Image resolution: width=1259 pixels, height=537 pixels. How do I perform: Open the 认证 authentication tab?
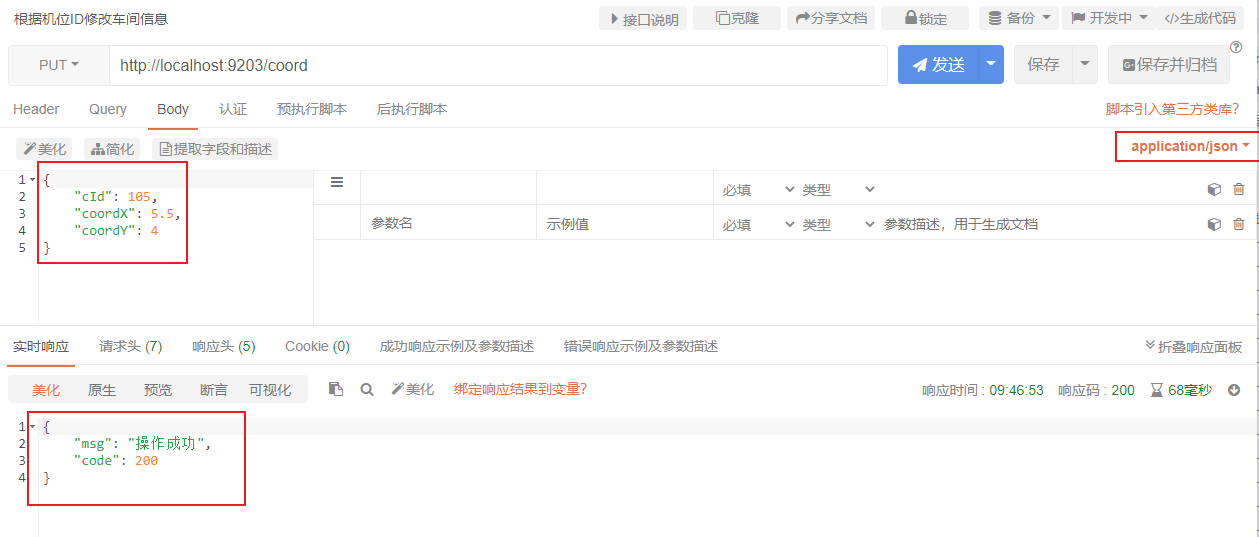point(233,109)
